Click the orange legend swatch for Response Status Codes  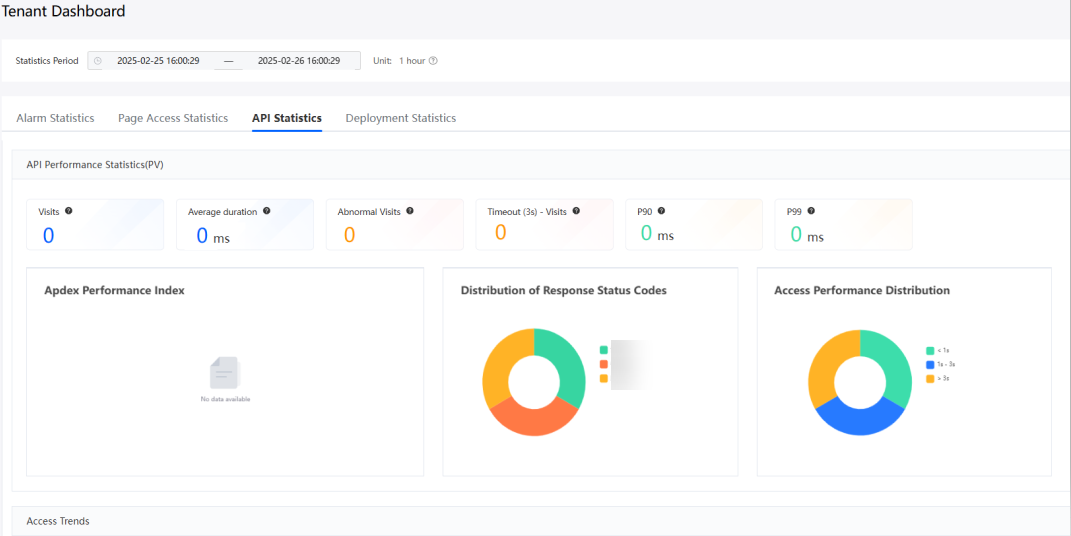point(604,365)
